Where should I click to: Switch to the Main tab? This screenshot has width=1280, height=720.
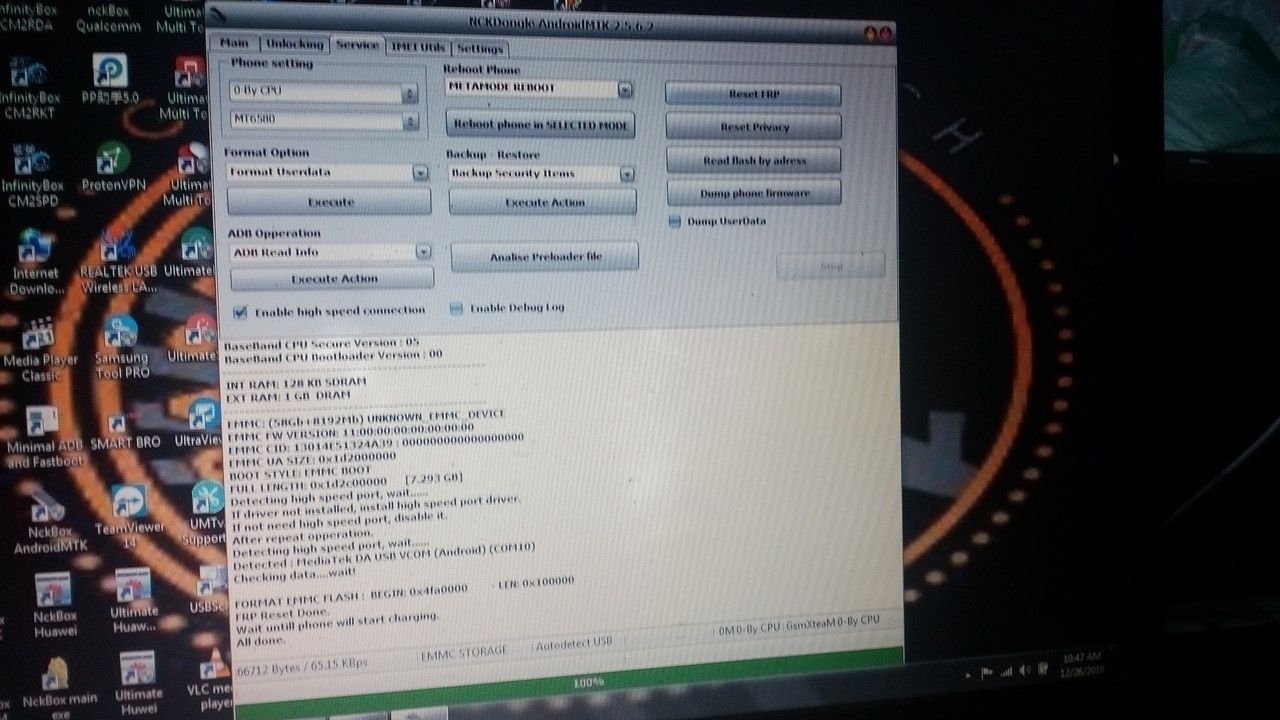pyautogui.click(x=234, y=43)
